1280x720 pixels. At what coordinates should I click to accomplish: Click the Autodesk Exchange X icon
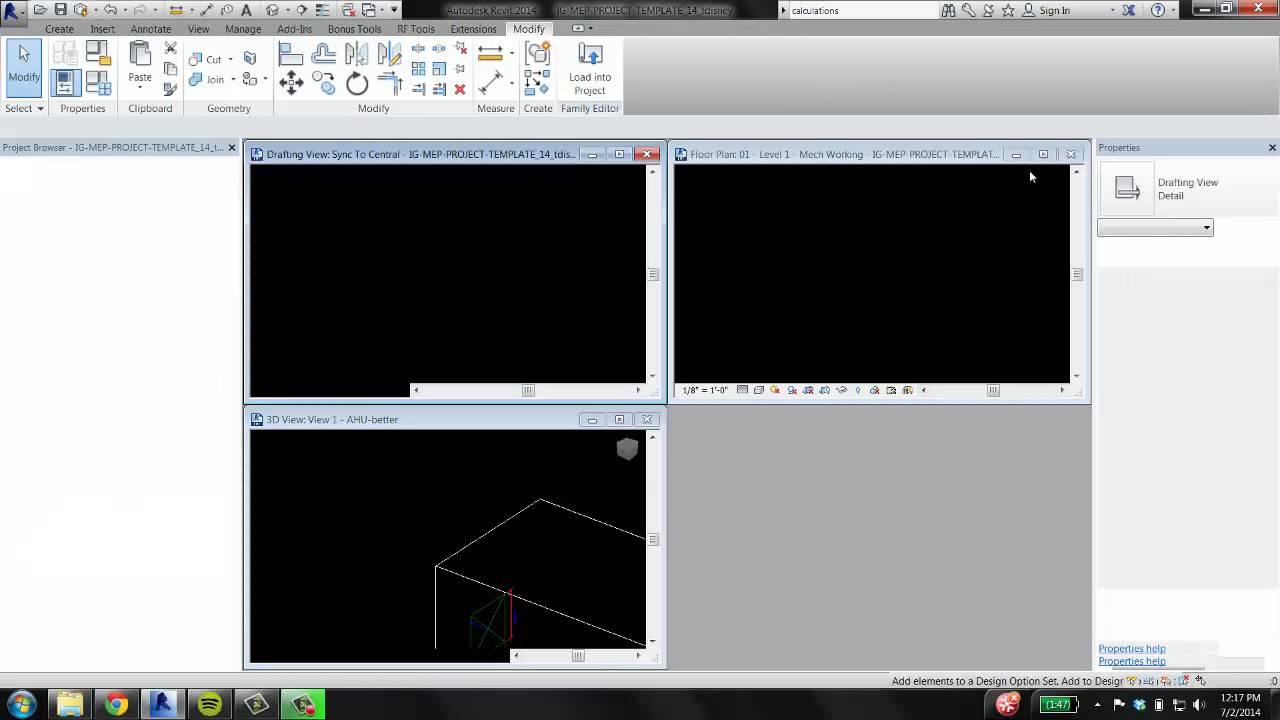pos(1128,10)
